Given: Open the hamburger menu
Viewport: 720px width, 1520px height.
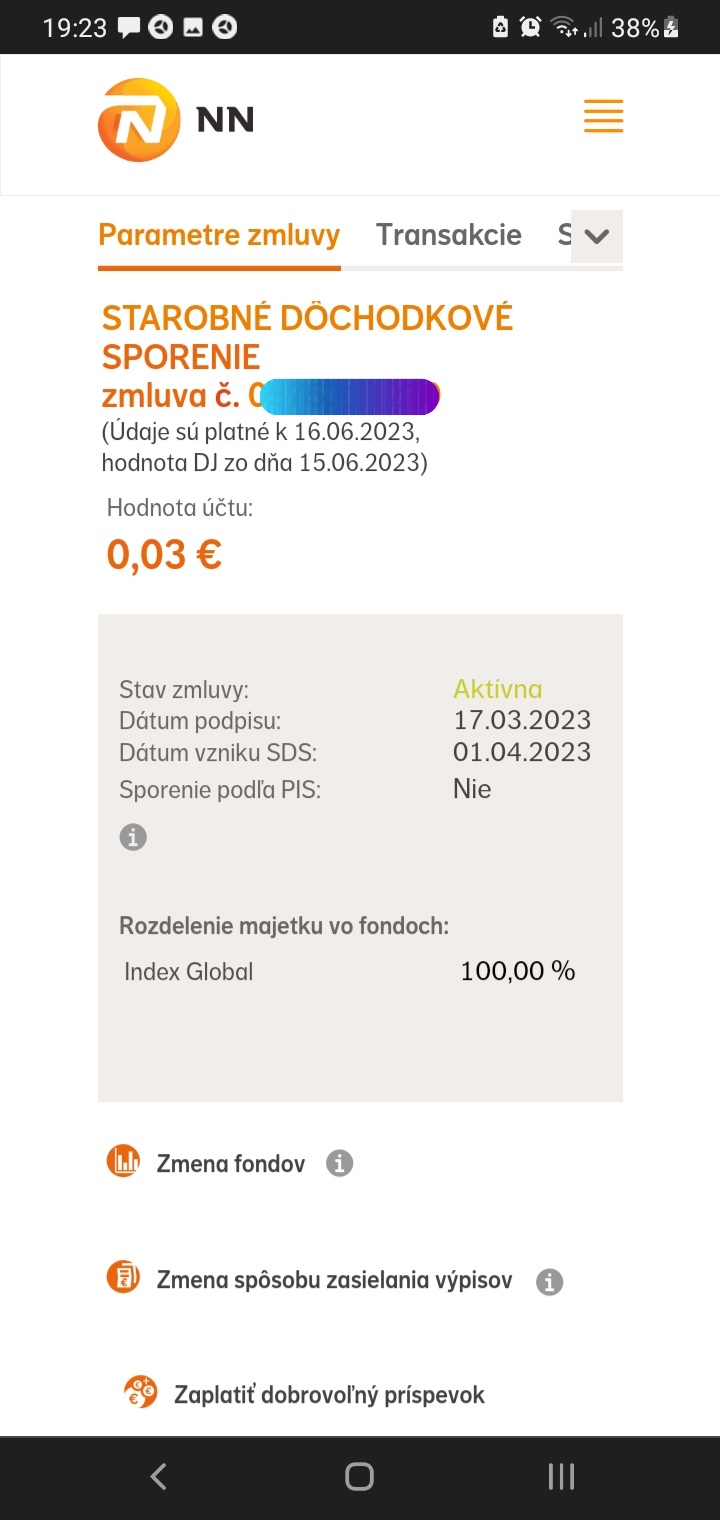Looking at the screenshot, I should point(603,117).
